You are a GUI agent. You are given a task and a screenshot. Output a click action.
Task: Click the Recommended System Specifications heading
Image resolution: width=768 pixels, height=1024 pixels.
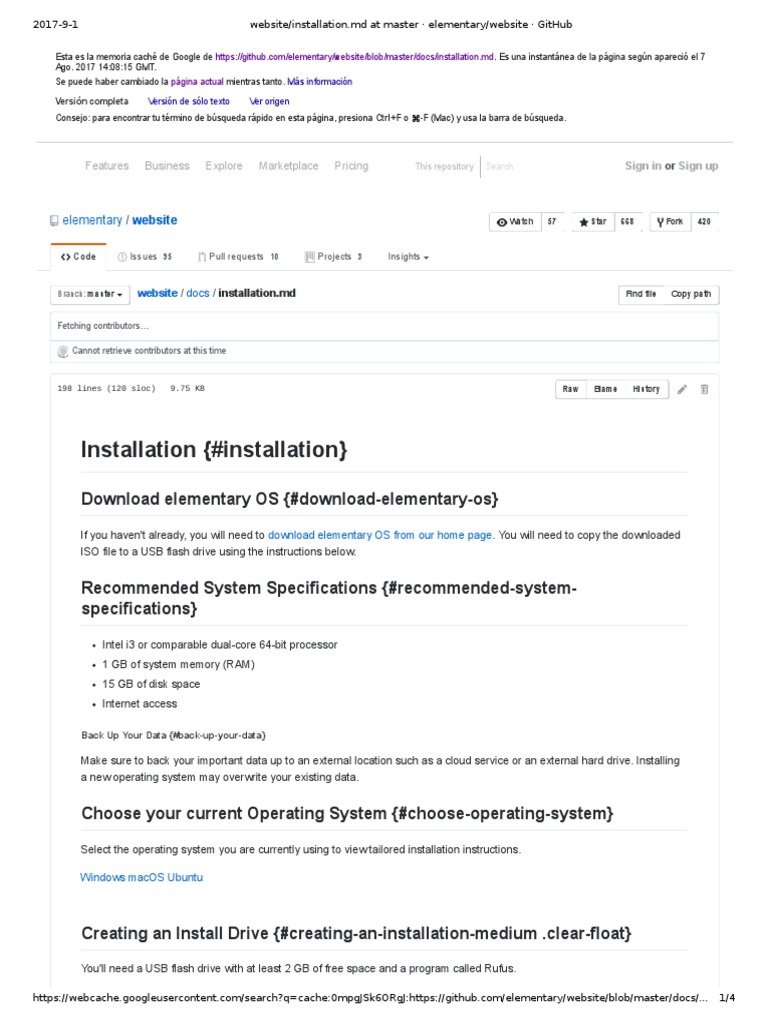pos(328,598)
